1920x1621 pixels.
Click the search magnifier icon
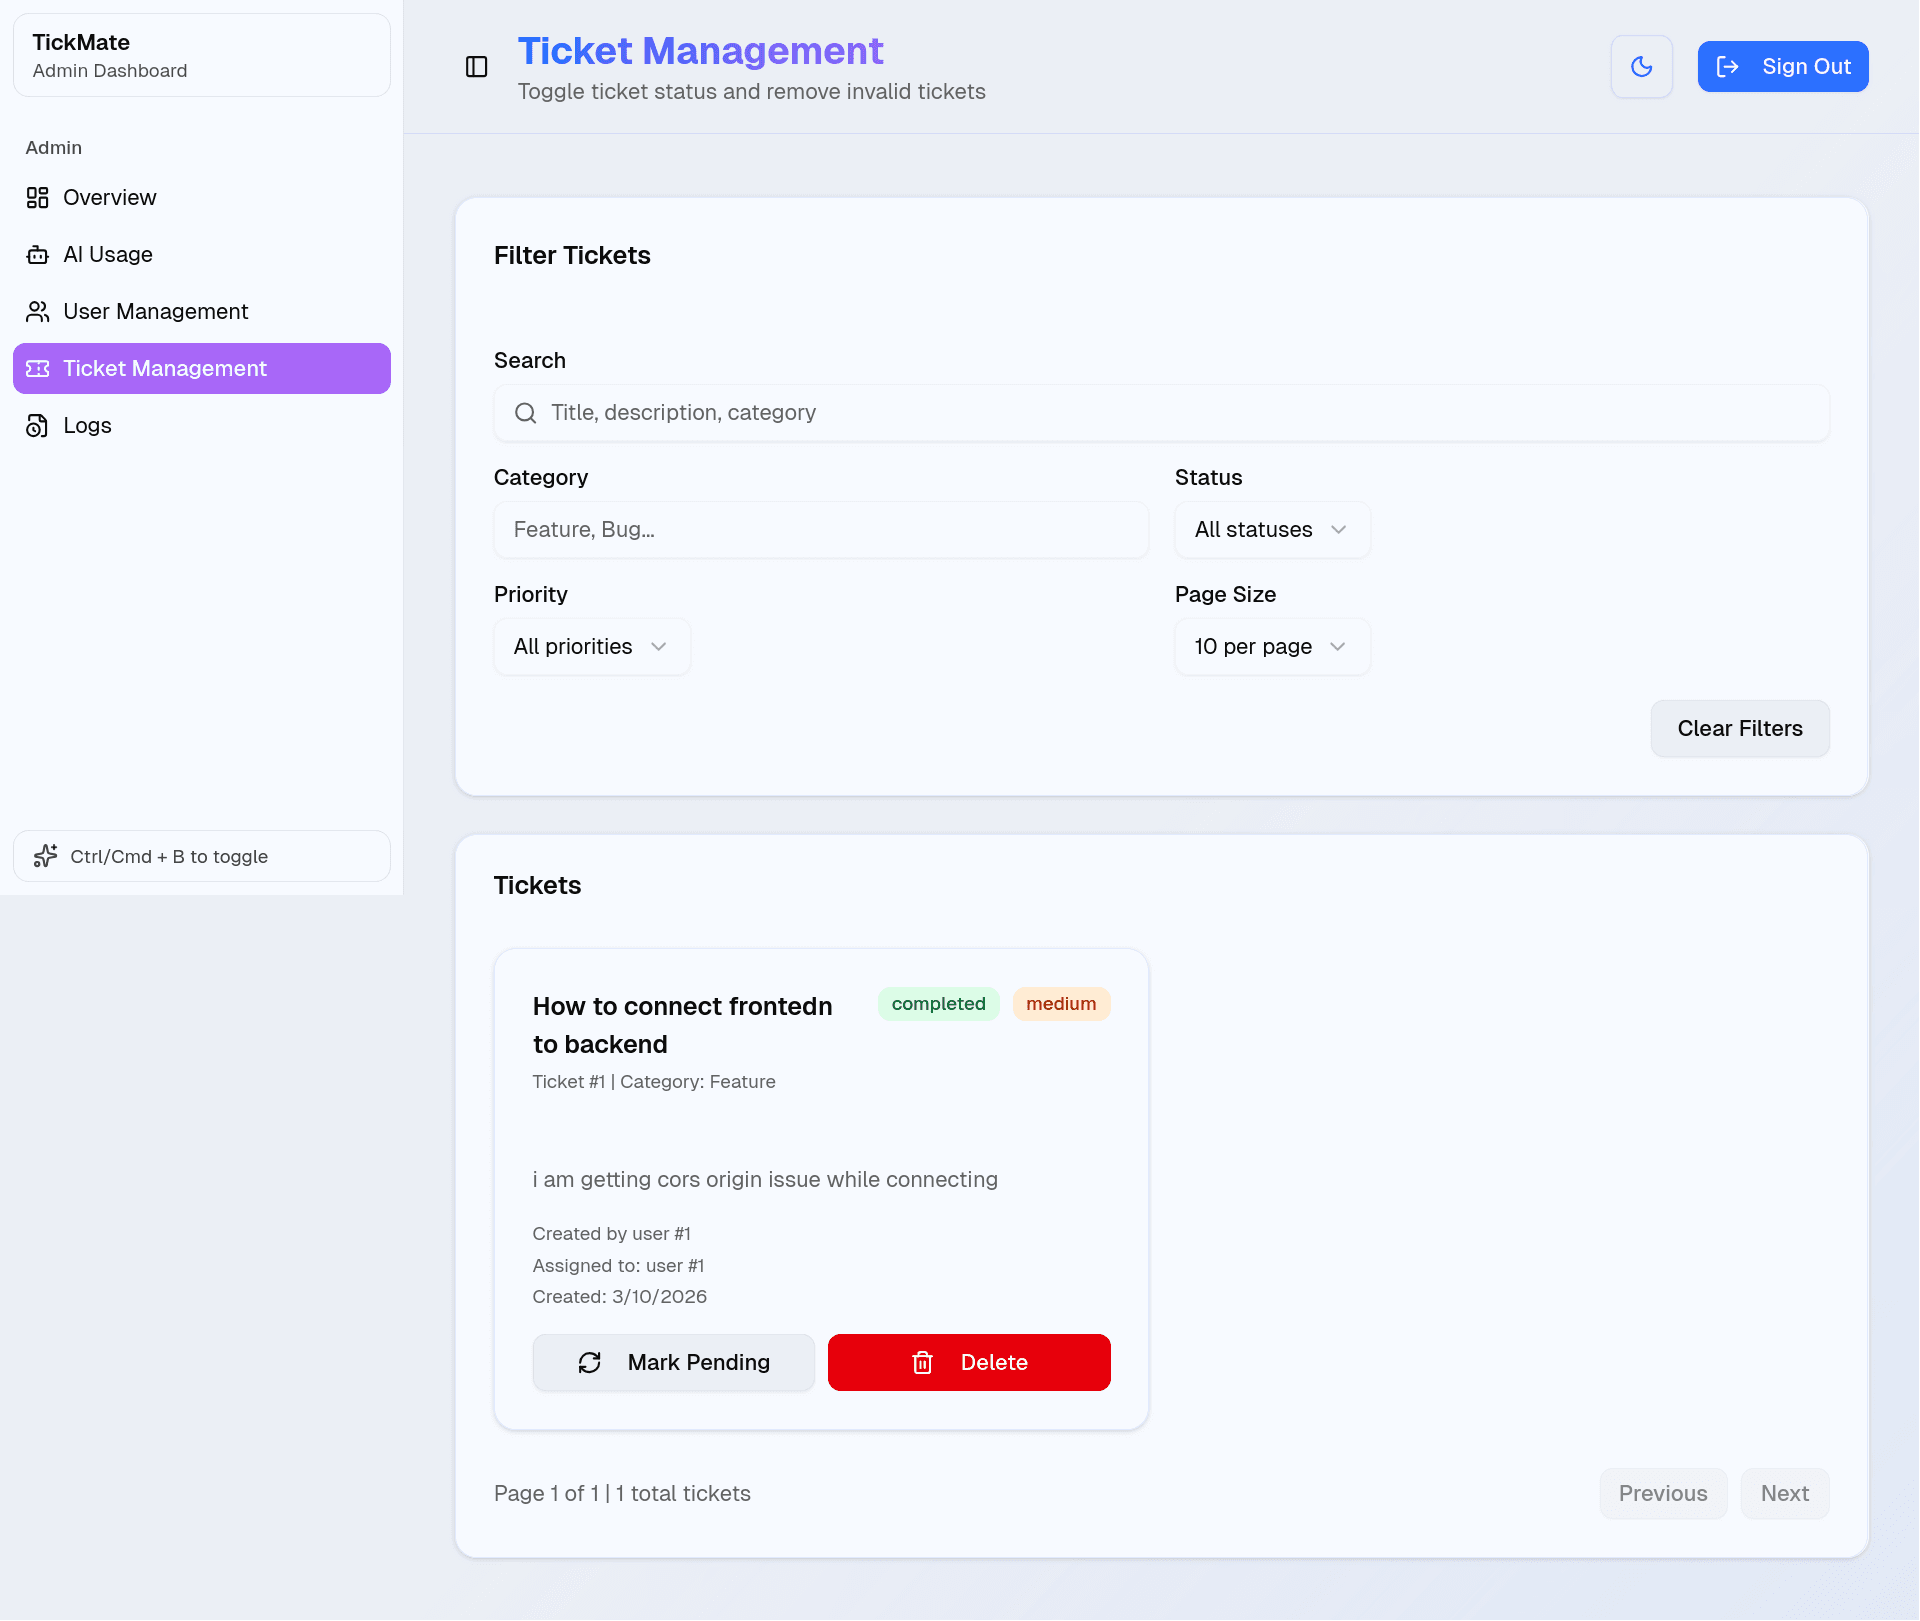click(525, 413)
